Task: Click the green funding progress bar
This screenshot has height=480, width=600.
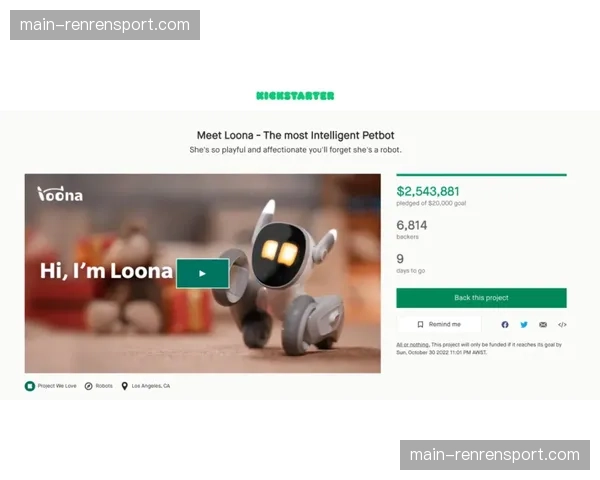Action: (x=481, y=175)
